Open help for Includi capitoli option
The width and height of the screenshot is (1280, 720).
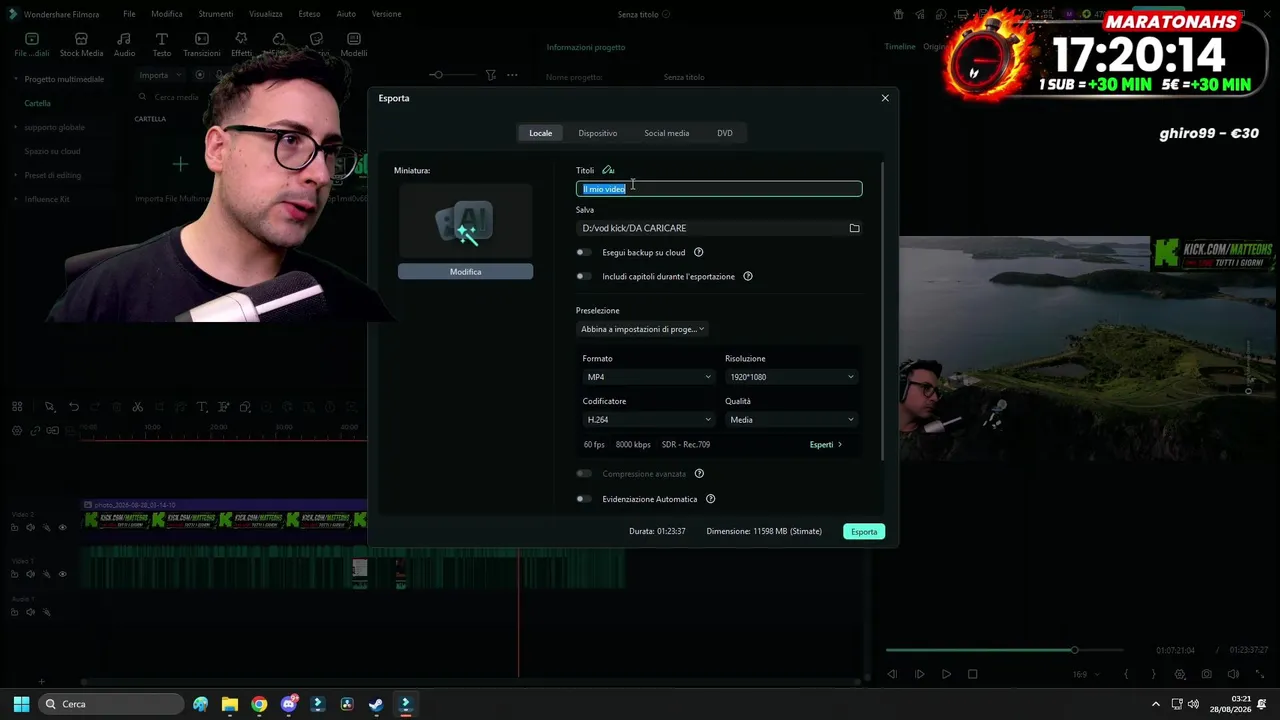tap(748, 276)
